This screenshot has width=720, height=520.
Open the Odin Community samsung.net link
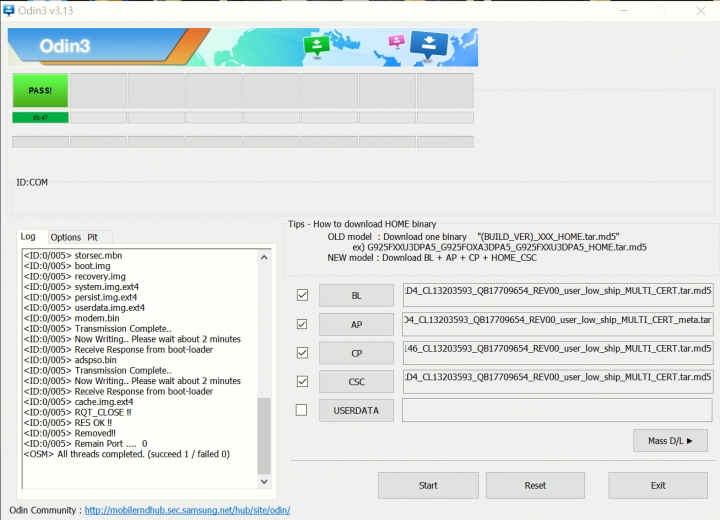(x=187, y=510)
